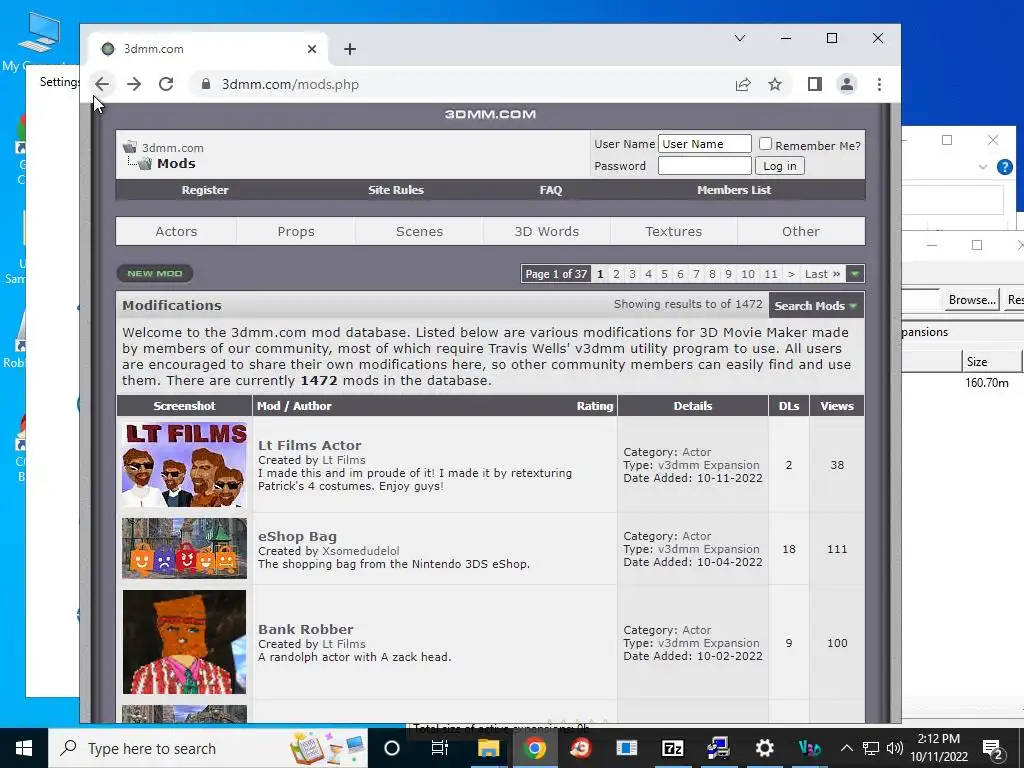Select the Scenes category tab
Screen dimensions: 1024x768
pyautogui.click(x=419, y=231)
